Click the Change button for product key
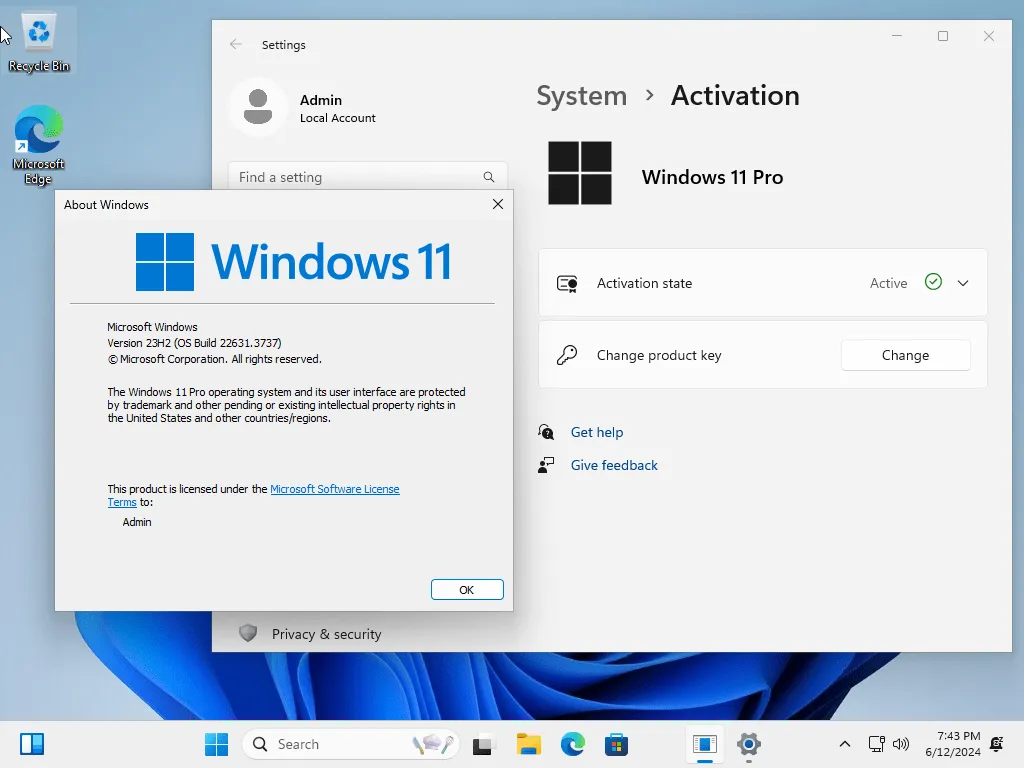Viewport: 1024px width, 768px height. (905, 355)
